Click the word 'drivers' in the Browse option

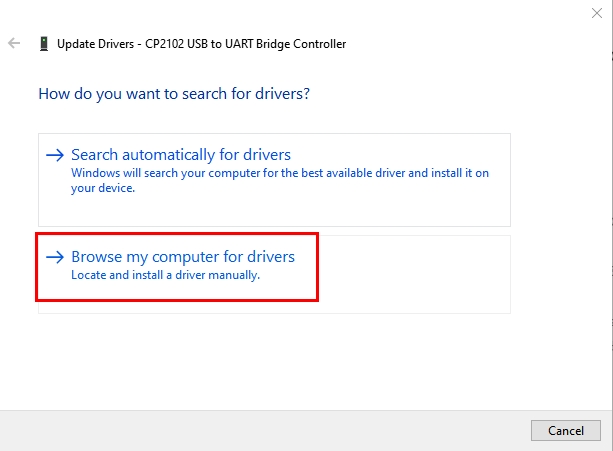coord(271,257)
